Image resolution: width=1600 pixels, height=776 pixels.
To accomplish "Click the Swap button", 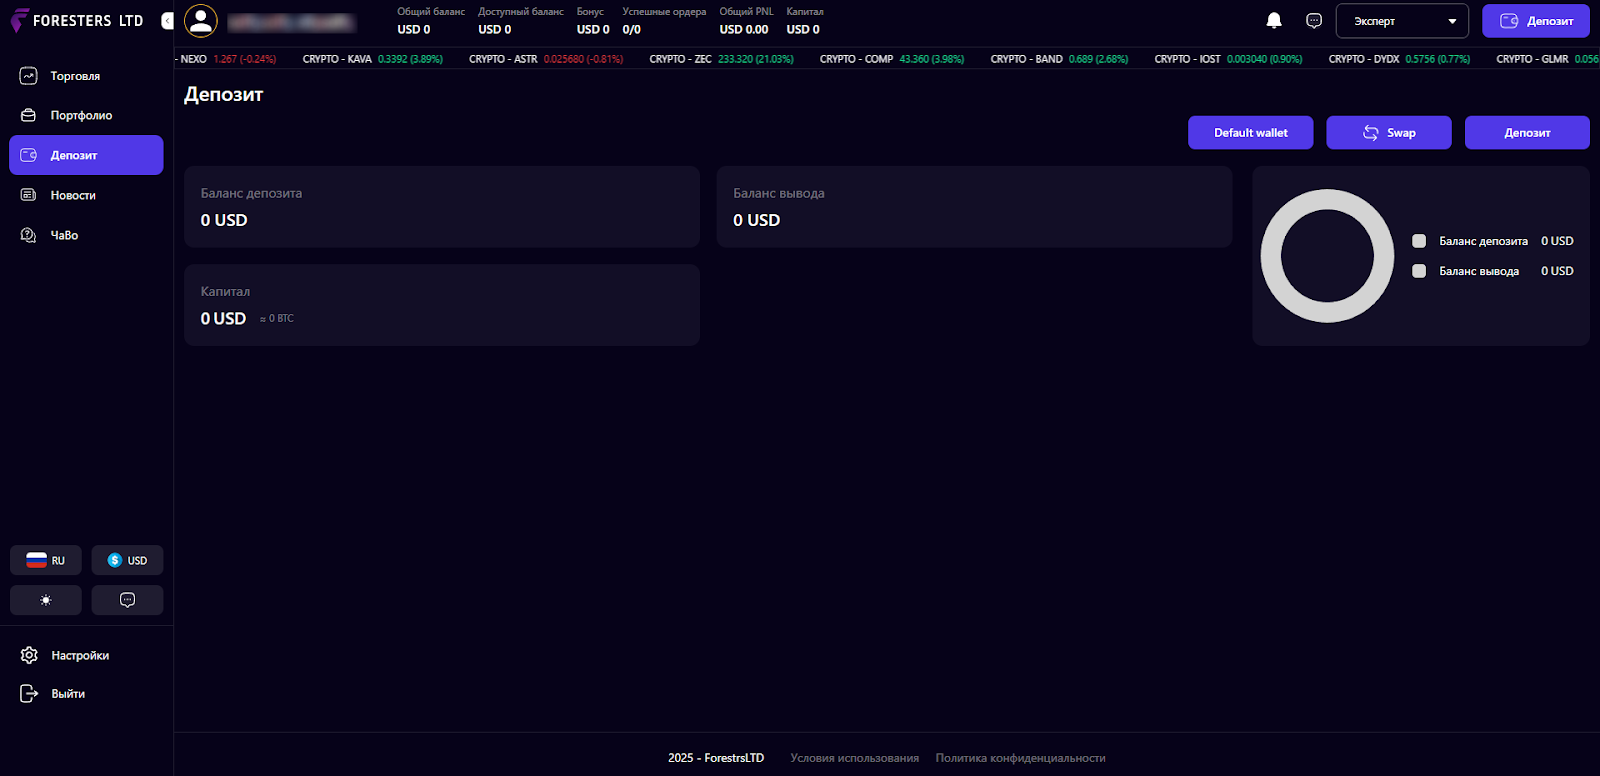I will click(1388, 133).
